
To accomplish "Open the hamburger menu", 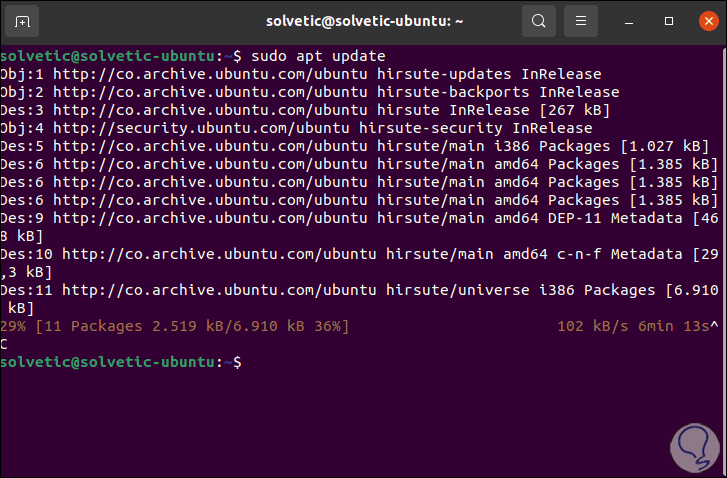I will (580, 21).
